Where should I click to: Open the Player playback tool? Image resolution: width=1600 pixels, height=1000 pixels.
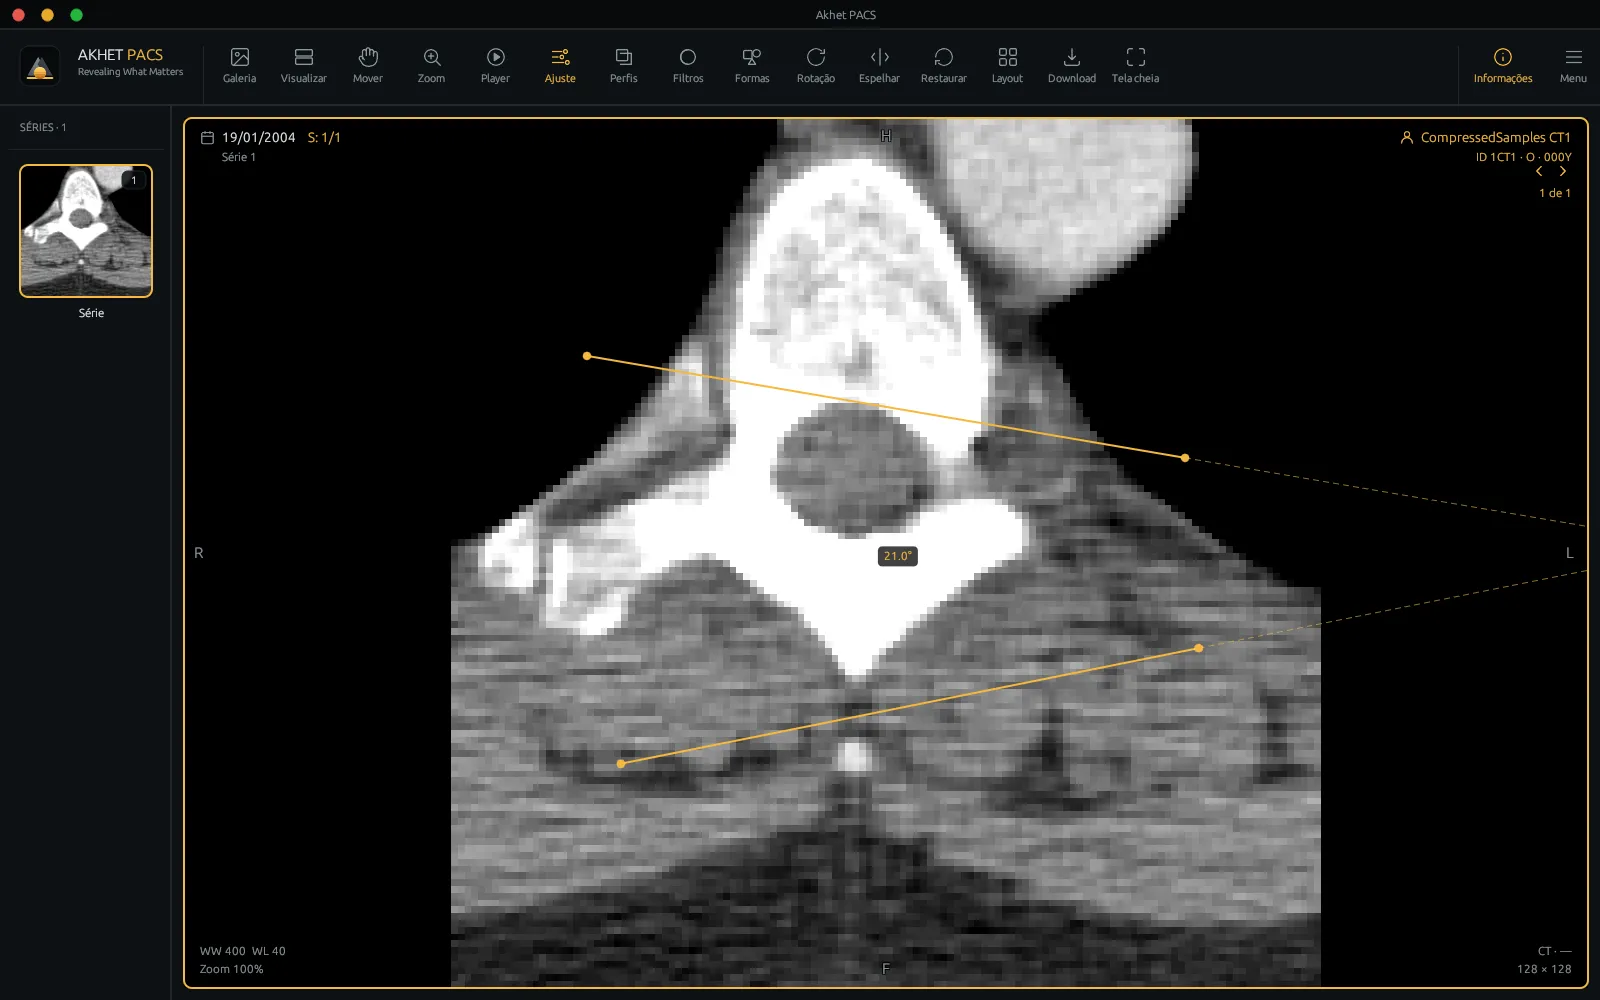pyautogui.click(x=495, y=66)
